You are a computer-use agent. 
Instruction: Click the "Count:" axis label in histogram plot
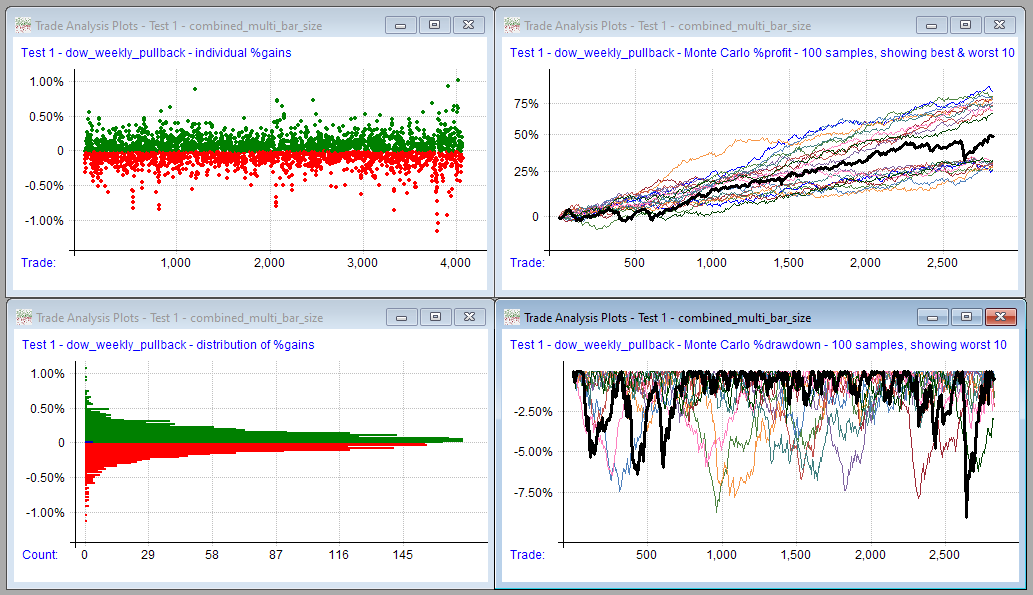click(39, 554)
